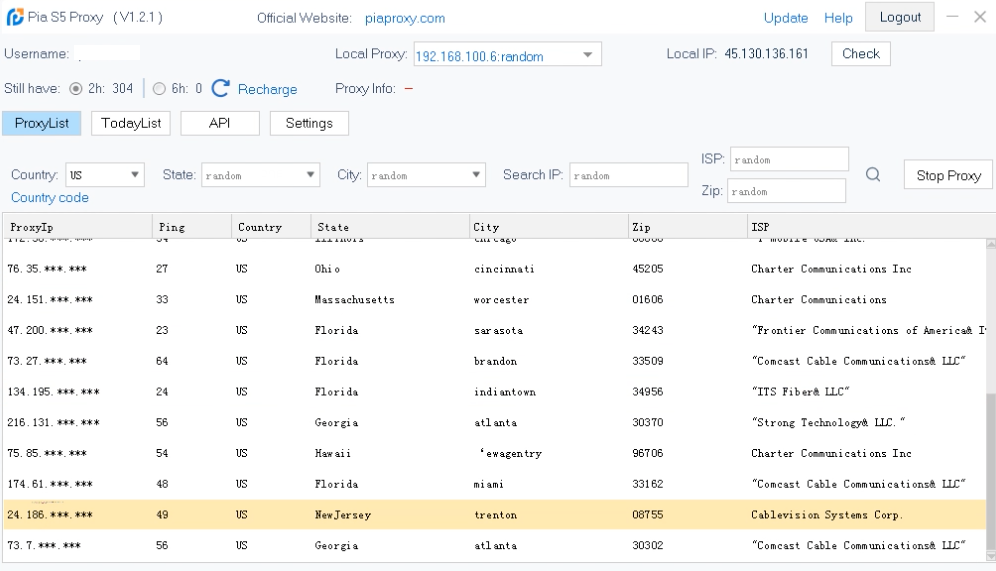Sort by the ProxyIp column header
The height and width of the screenshot is (571, 996).
77,227
